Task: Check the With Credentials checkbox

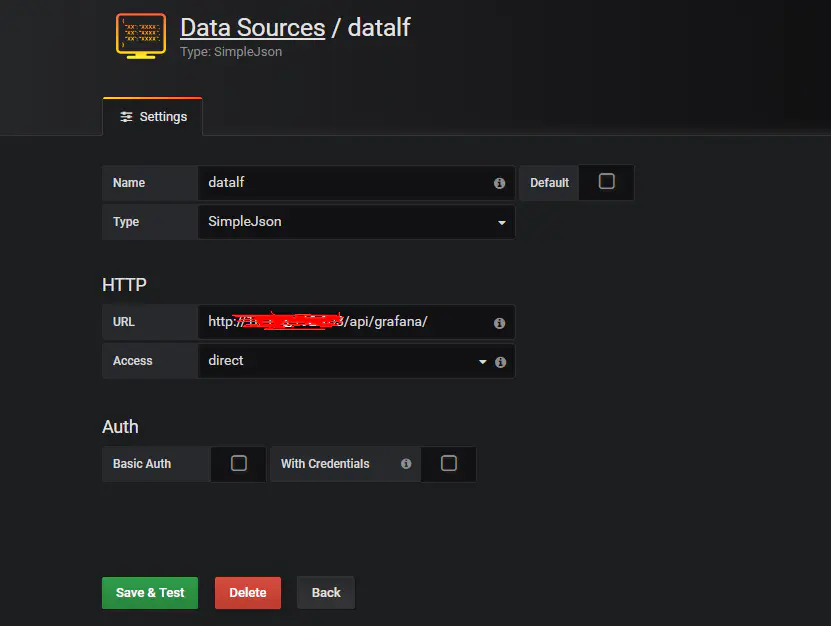Action: coord(448,463)
